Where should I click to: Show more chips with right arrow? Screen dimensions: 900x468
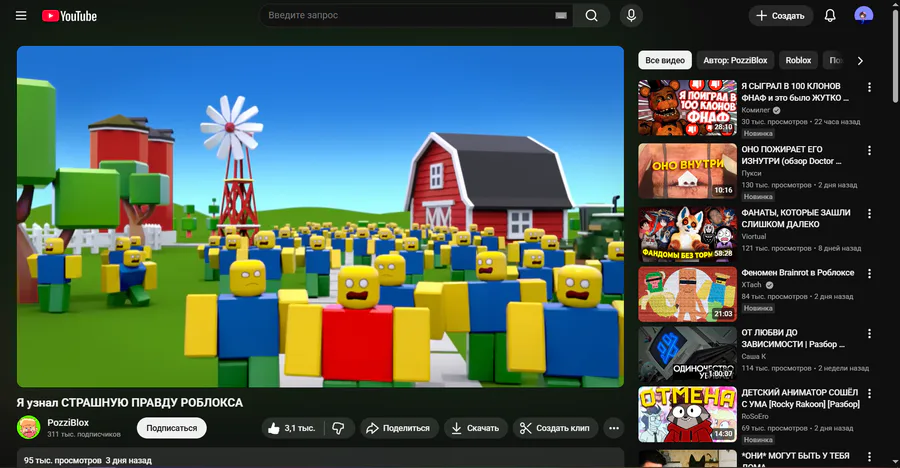tap(860, 60)
